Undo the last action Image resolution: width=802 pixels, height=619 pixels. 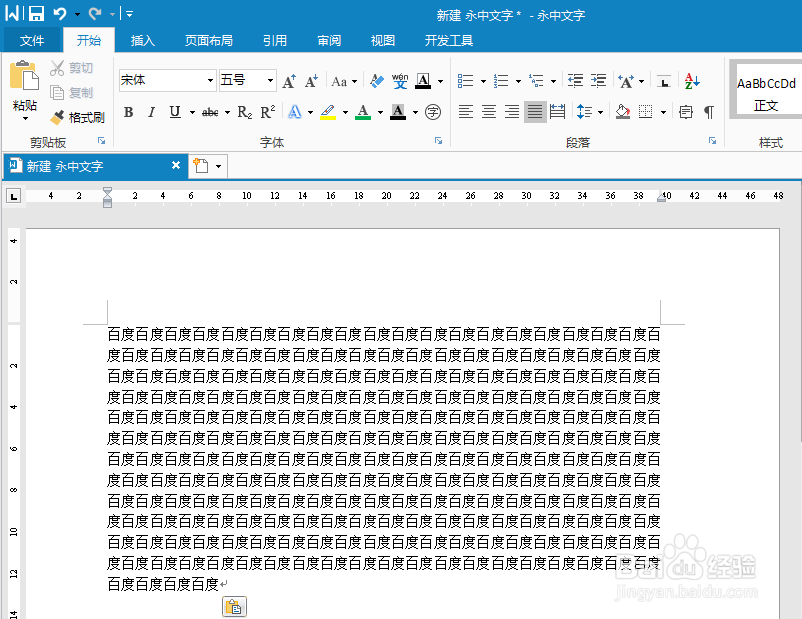[x=60, y=14]
